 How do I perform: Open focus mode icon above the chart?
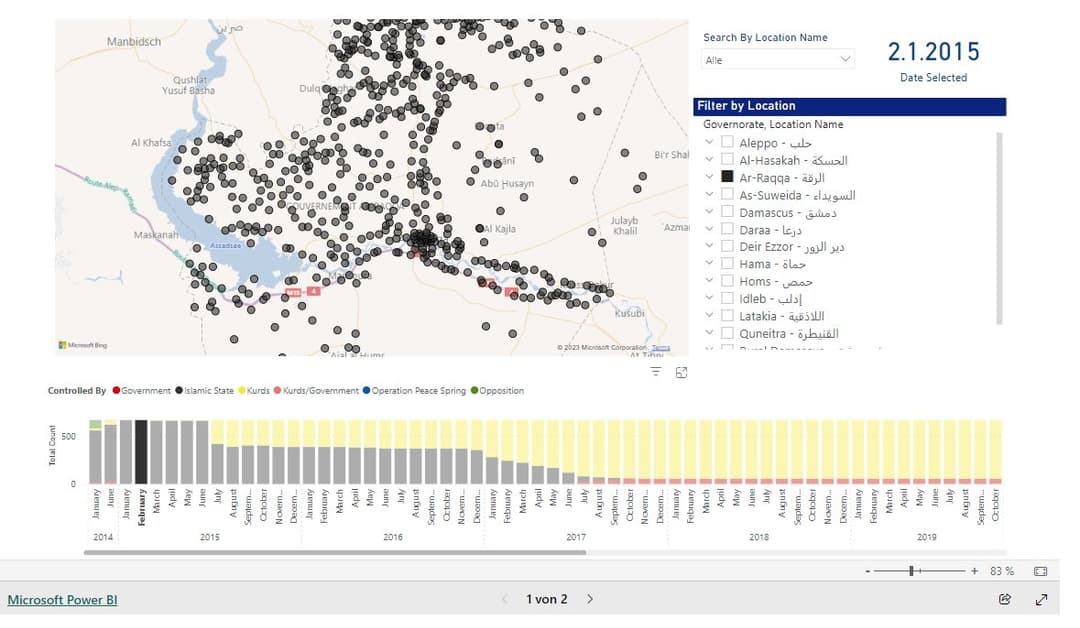pyautogui.click(x=681, y=373)
